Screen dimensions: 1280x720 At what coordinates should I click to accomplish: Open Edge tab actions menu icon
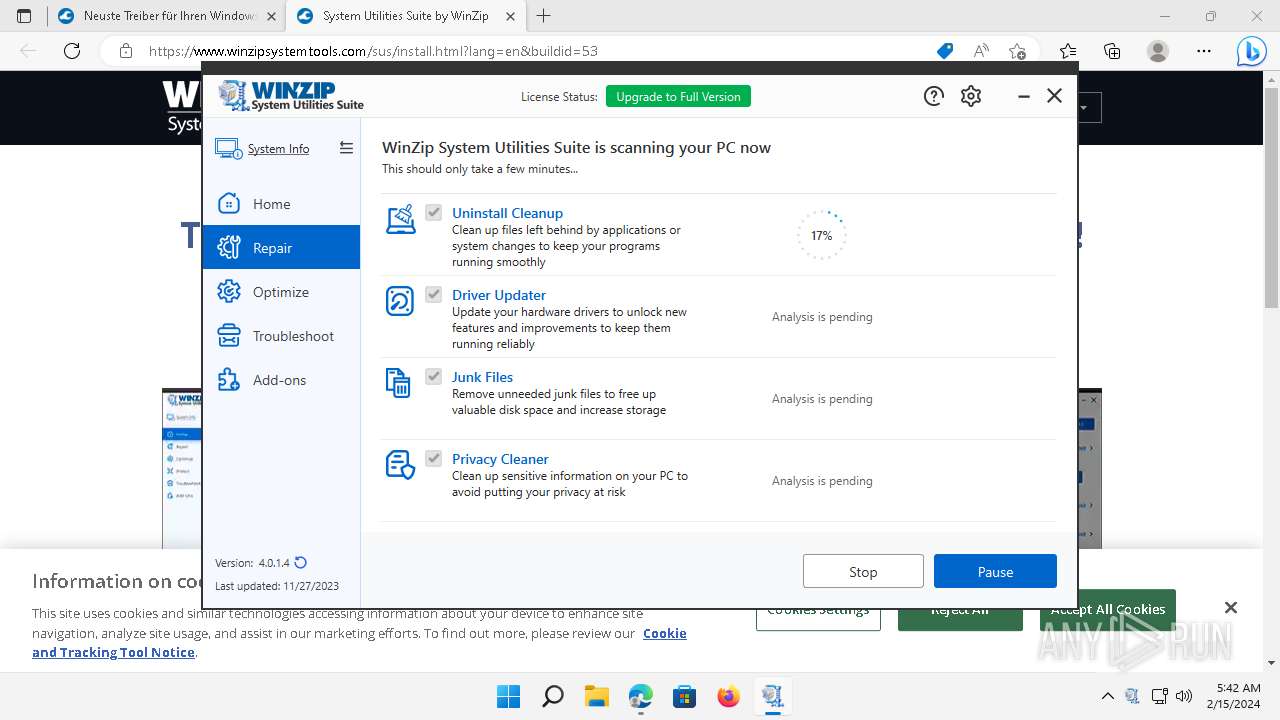pyautogui.click(x=24, y=16)
